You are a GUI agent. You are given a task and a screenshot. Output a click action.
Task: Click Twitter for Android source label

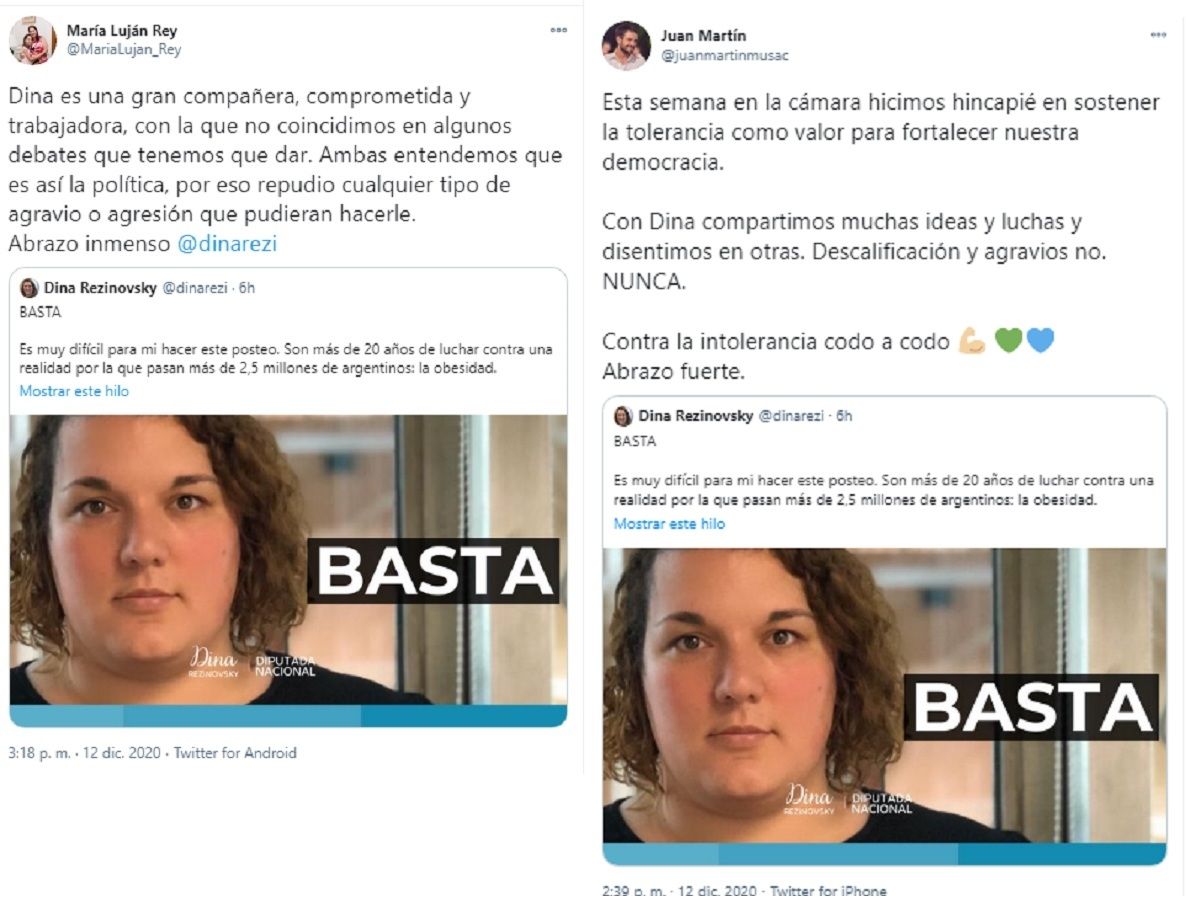click(x=235, y=753)
